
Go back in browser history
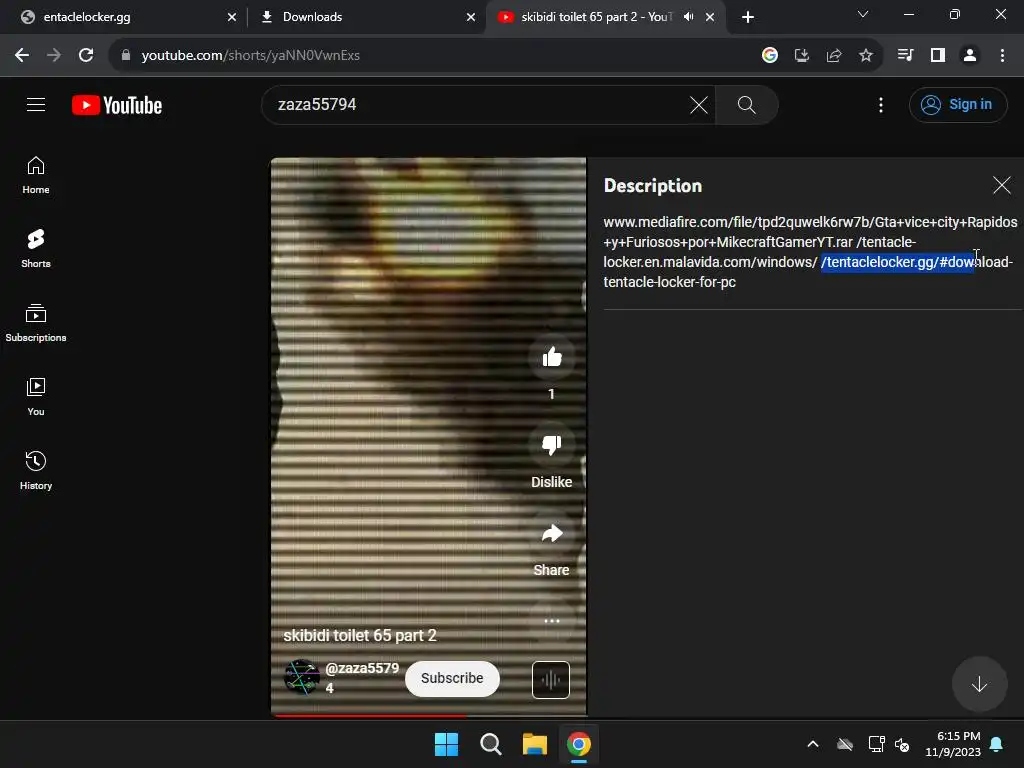pos(22,56)
